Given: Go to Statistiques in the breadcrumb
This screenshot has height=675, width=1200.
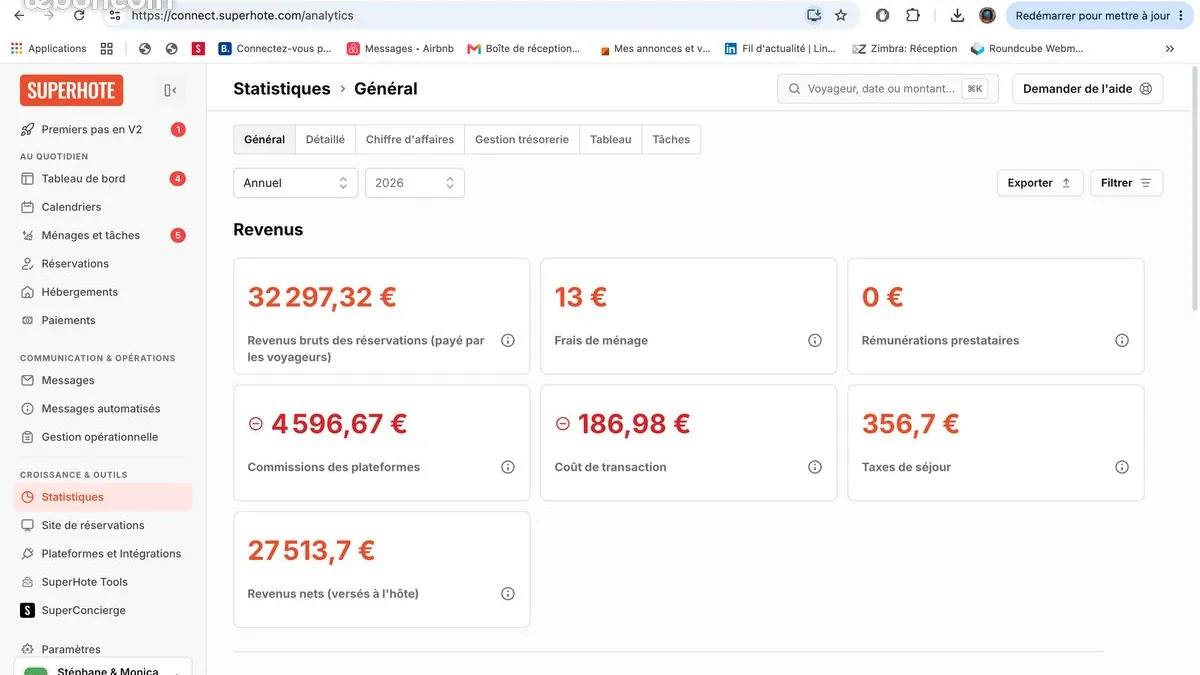Looking at the screenshot, I should [282, 89].
